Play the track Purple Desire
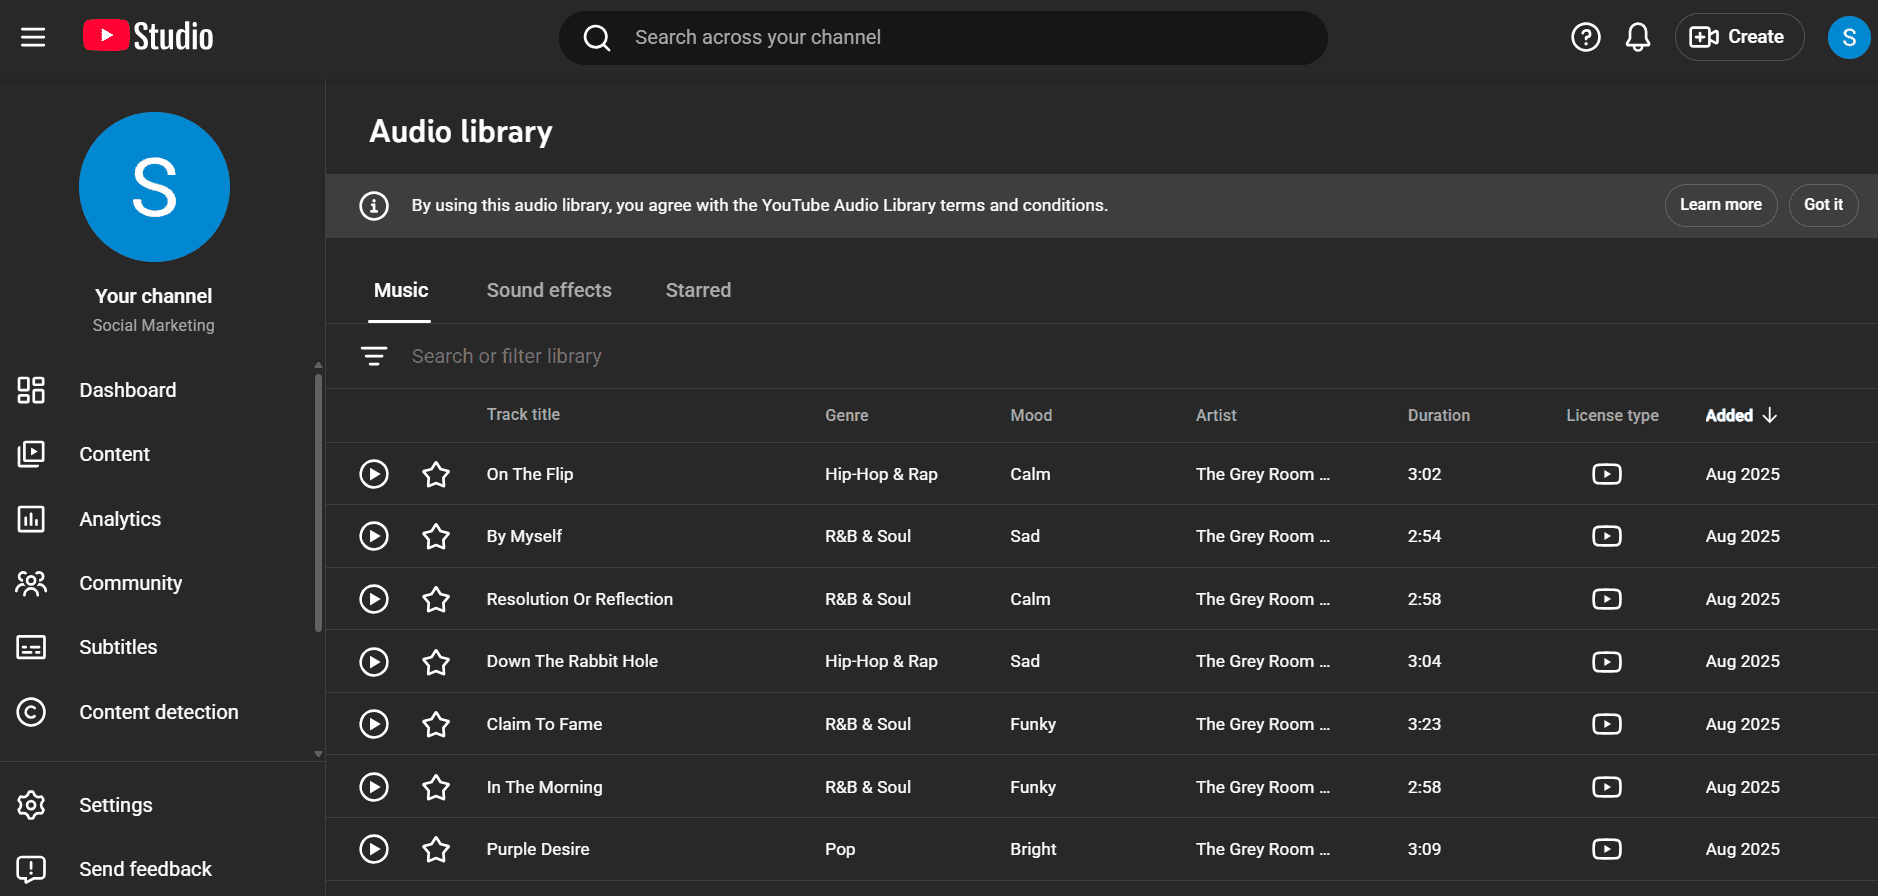The image size is (1878, 896). pyautogui.click(x=374, y=849)
